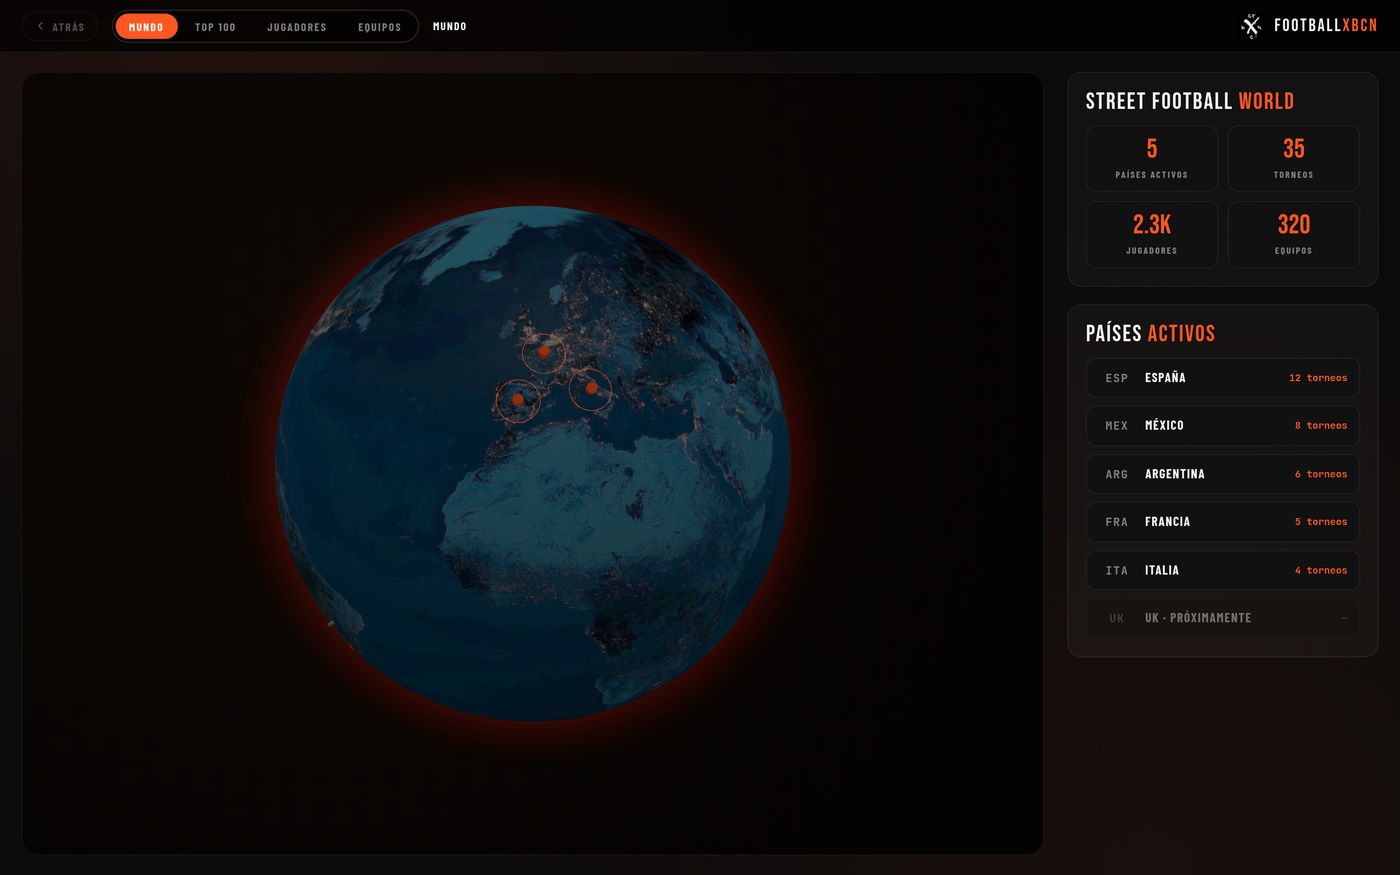Select the Argentina country row
Image resolution: width=1400 pixels, height=875 pixels.
[1223, 474]
